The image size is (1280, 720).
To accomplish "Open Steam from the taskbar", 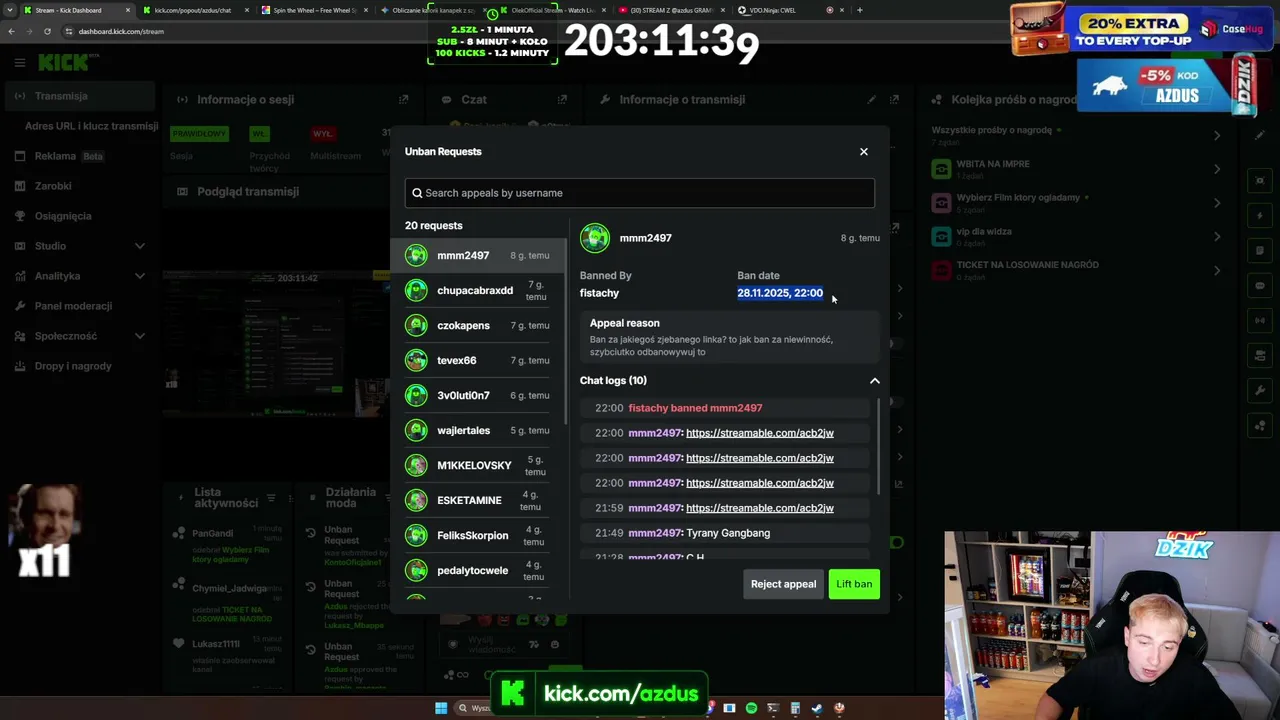I will (x=817, y=708).
